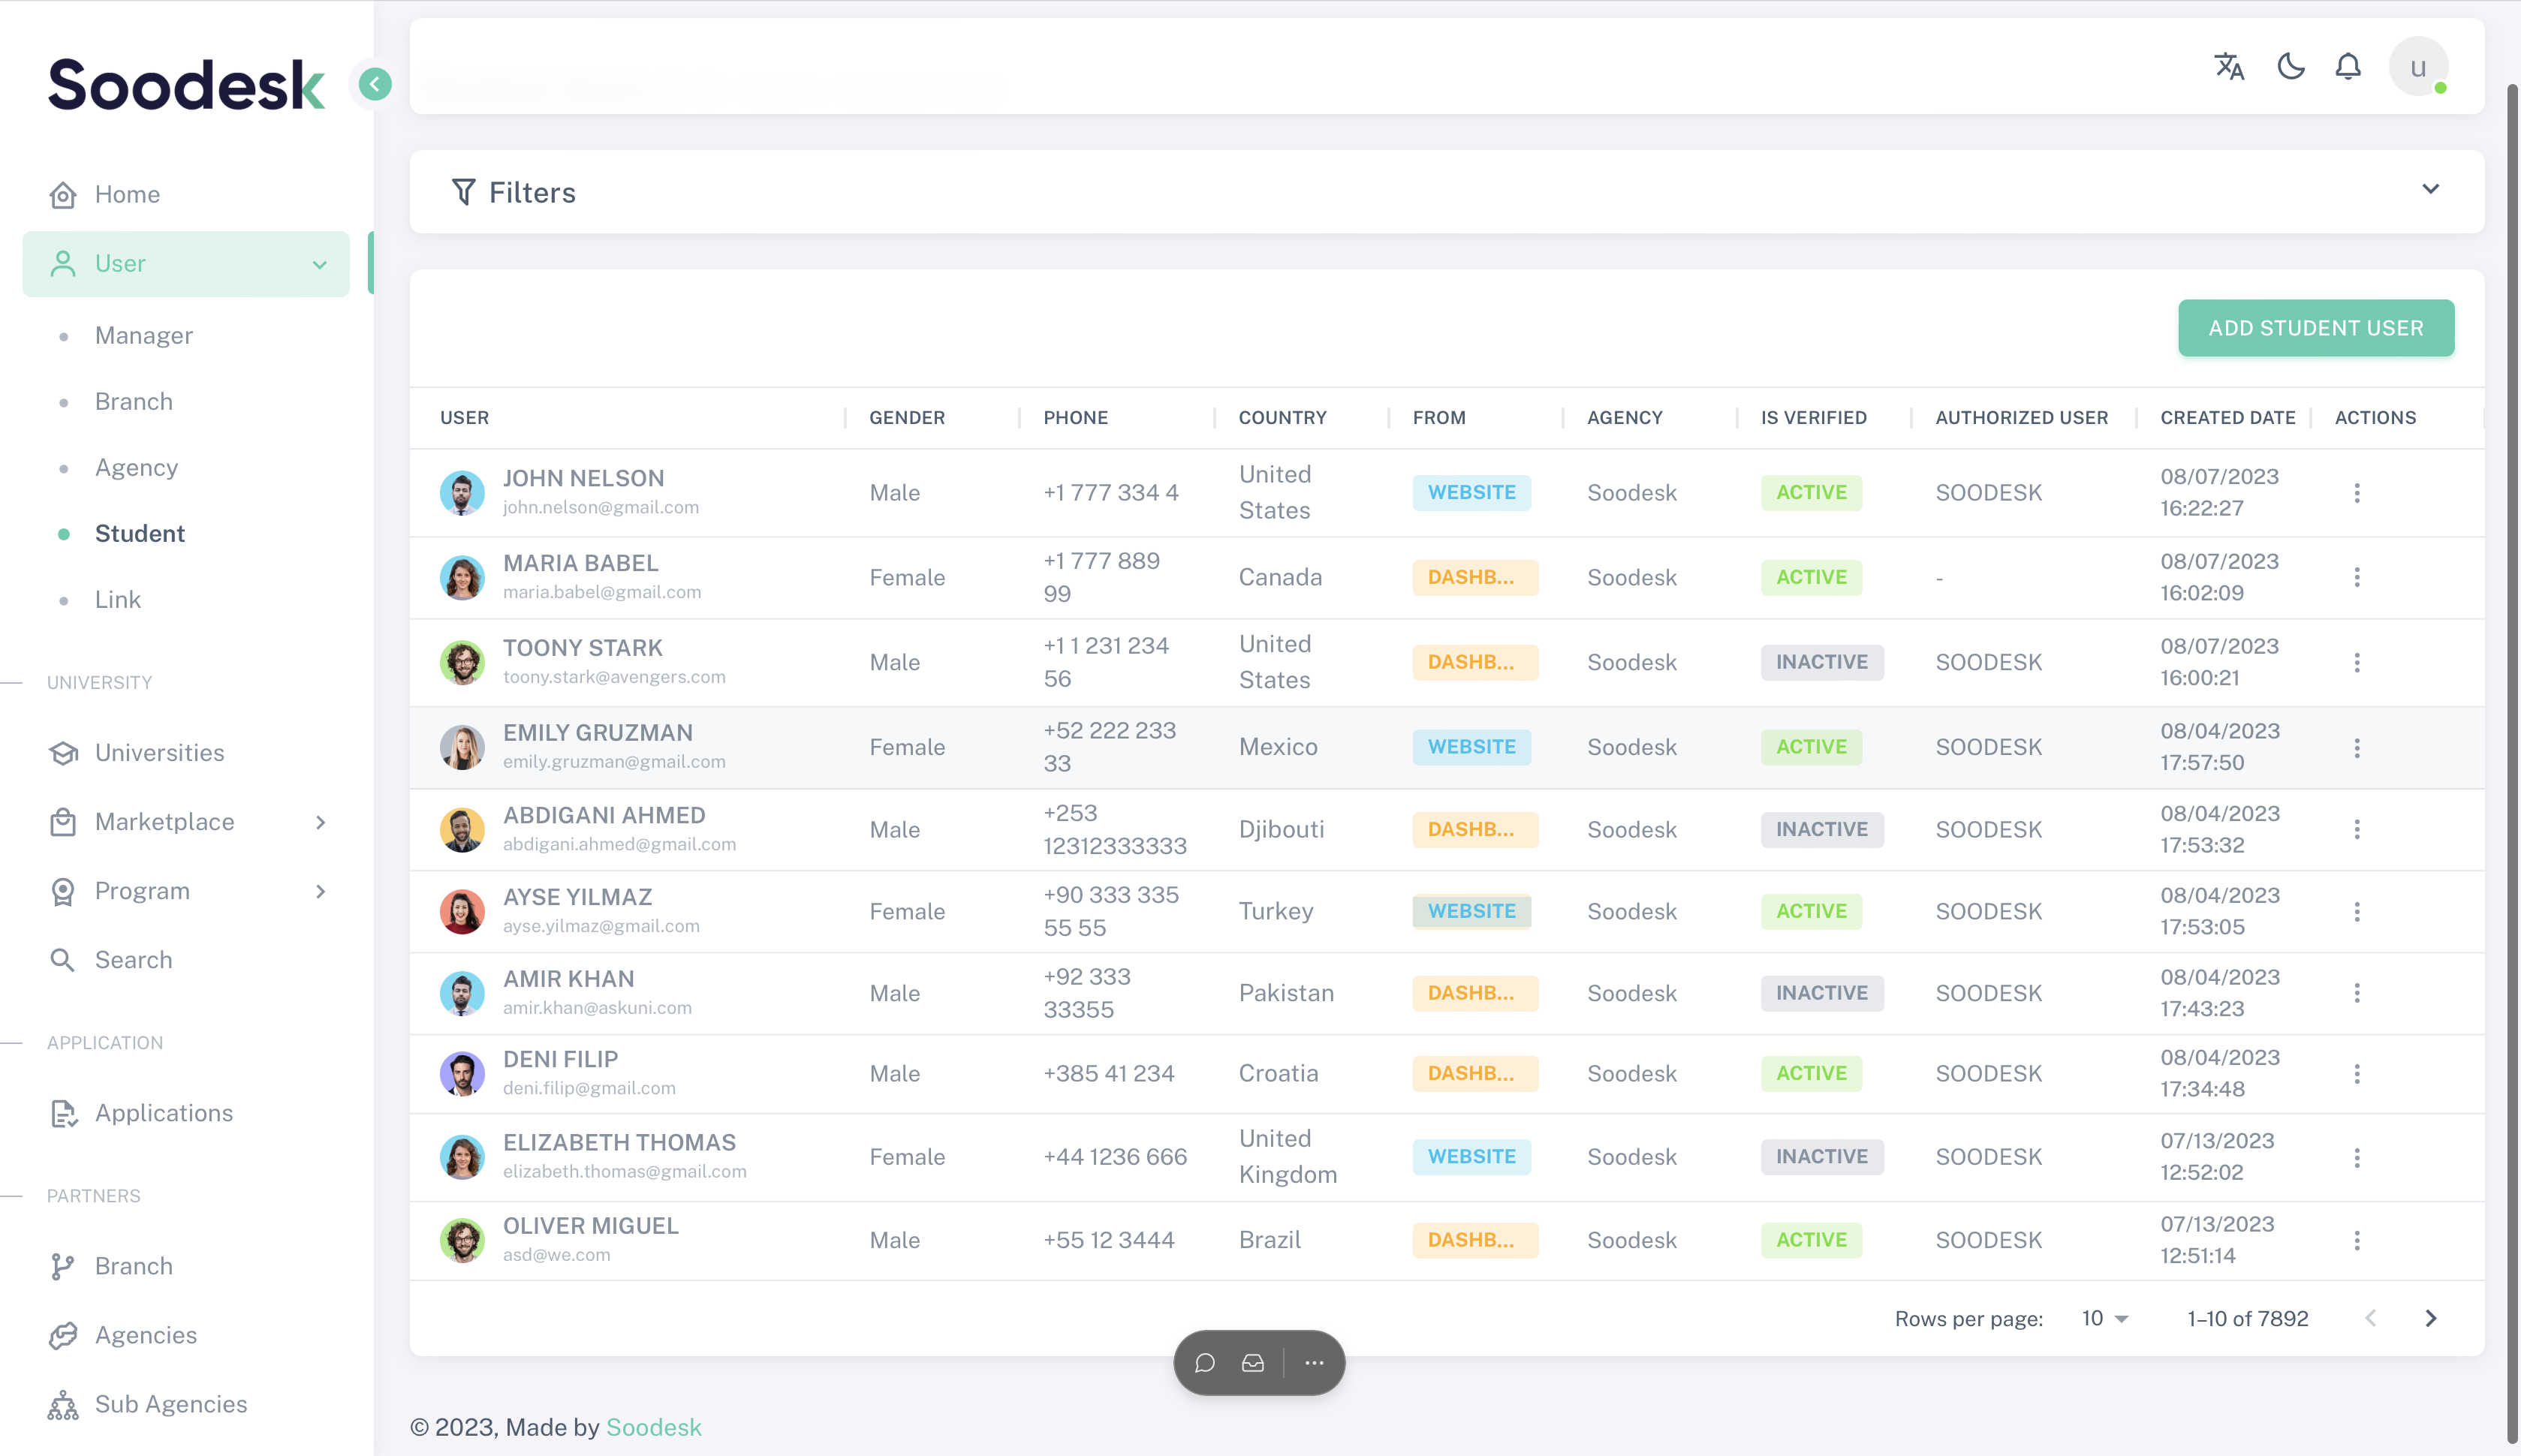The width and height of the screenshot is (2521, 1456).
Task: Open the chat bubble icon in floating bar
Action: click(x=1205, y=1362)
